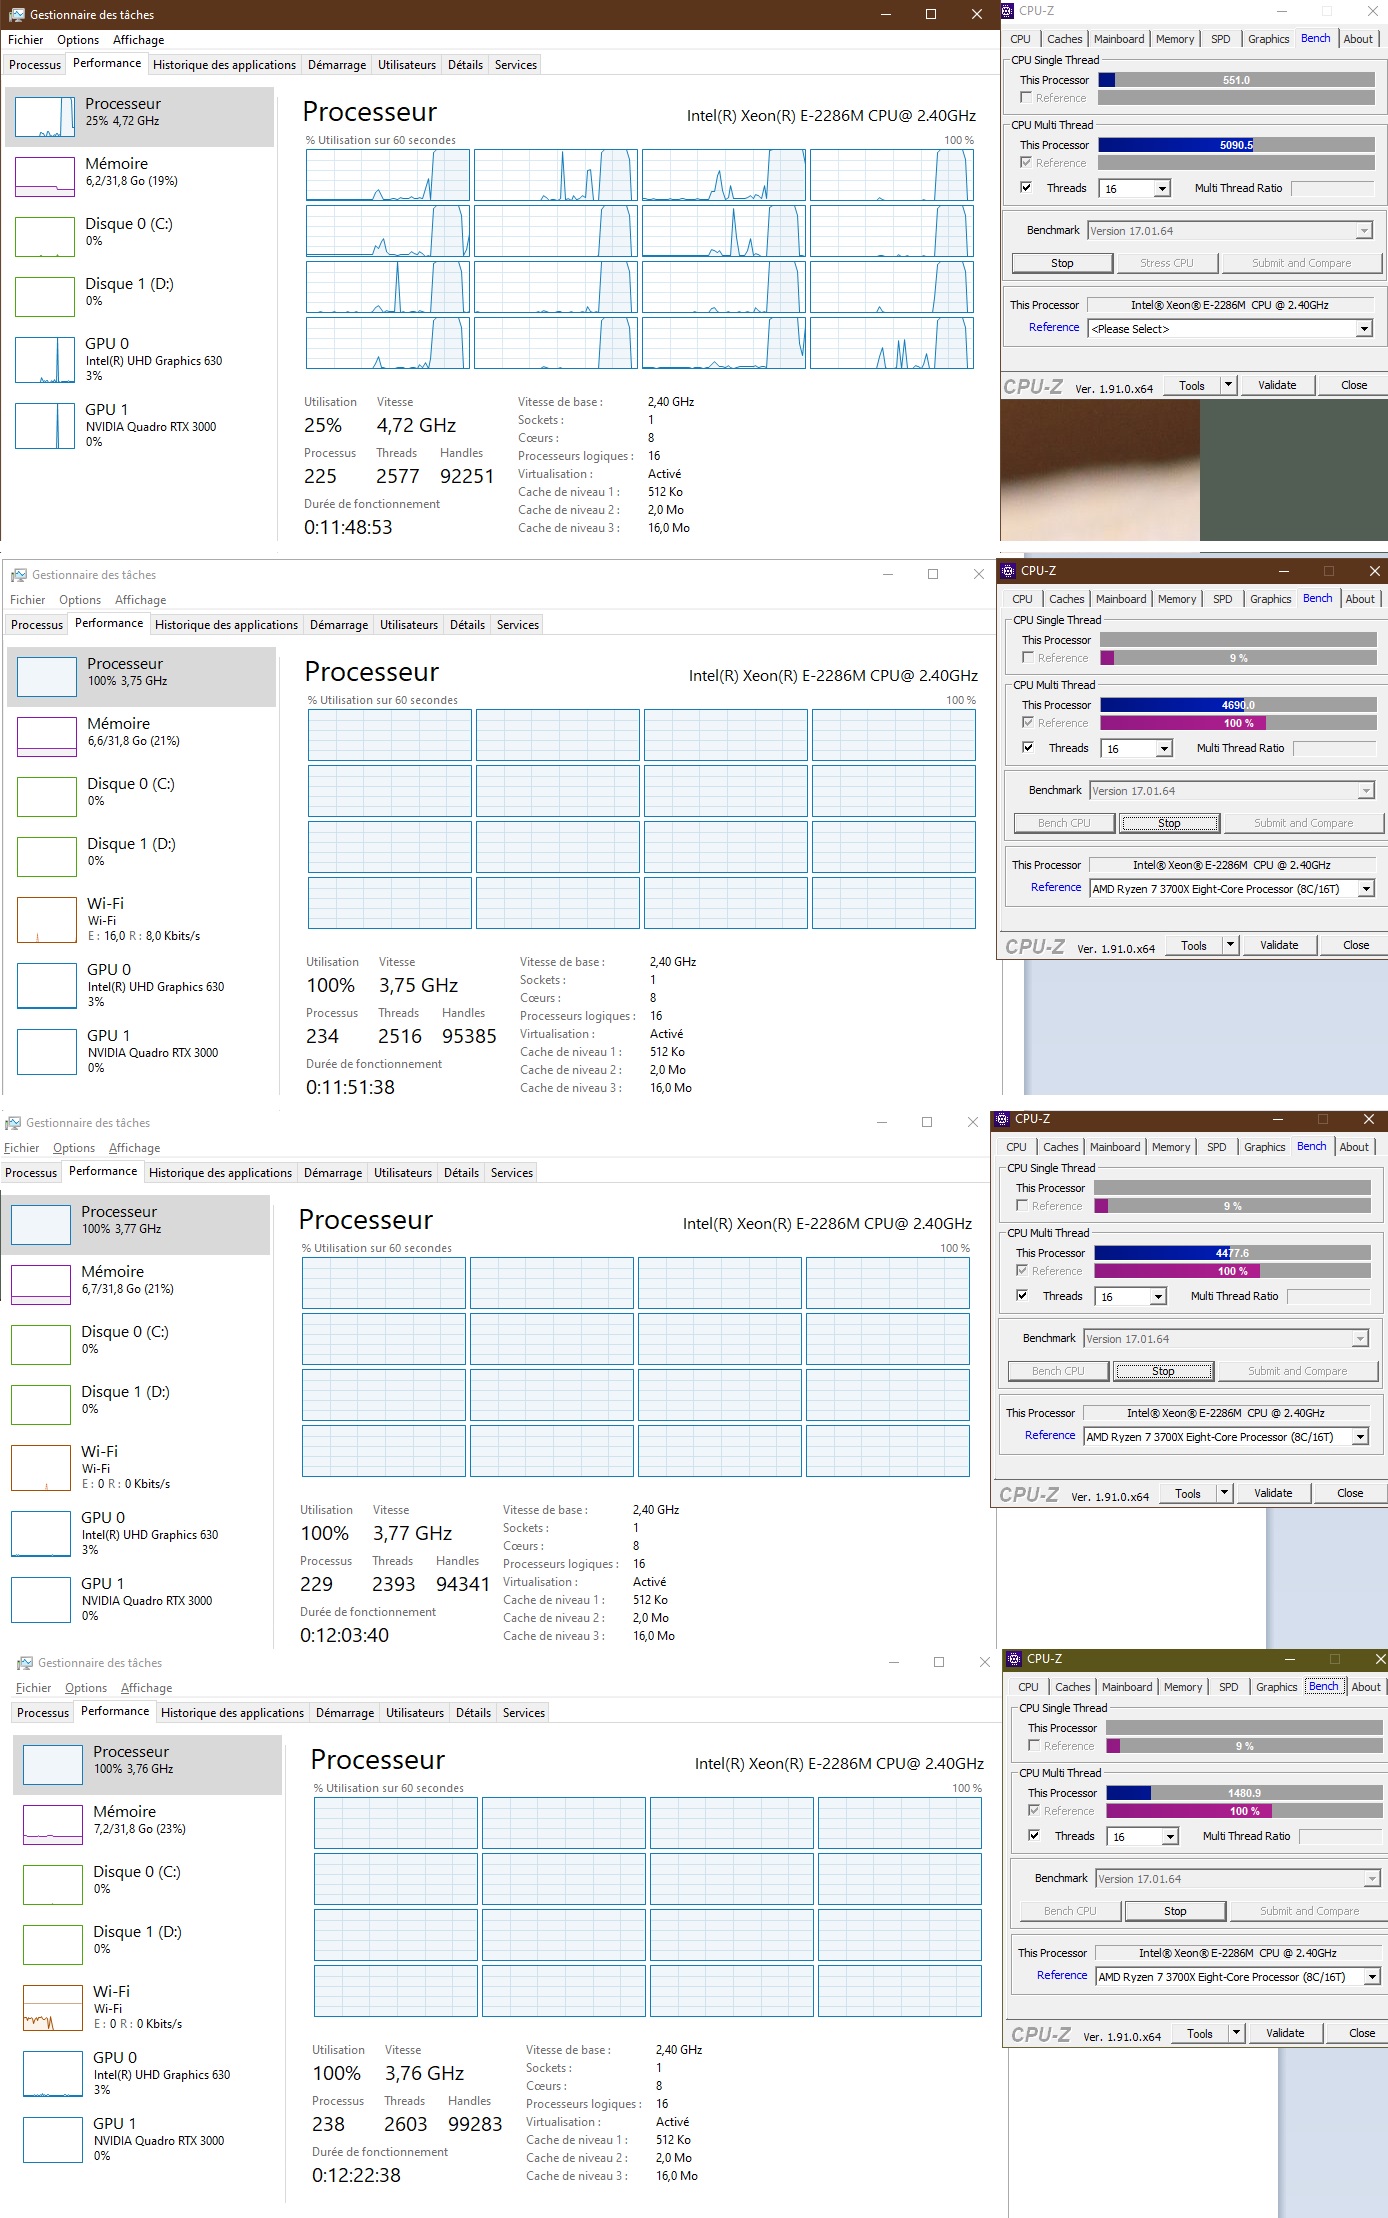Click uptime value 0:11:48:53 in Task Manager
Viewport: 1388px width, 2218px height.
[x=348, y=527]
